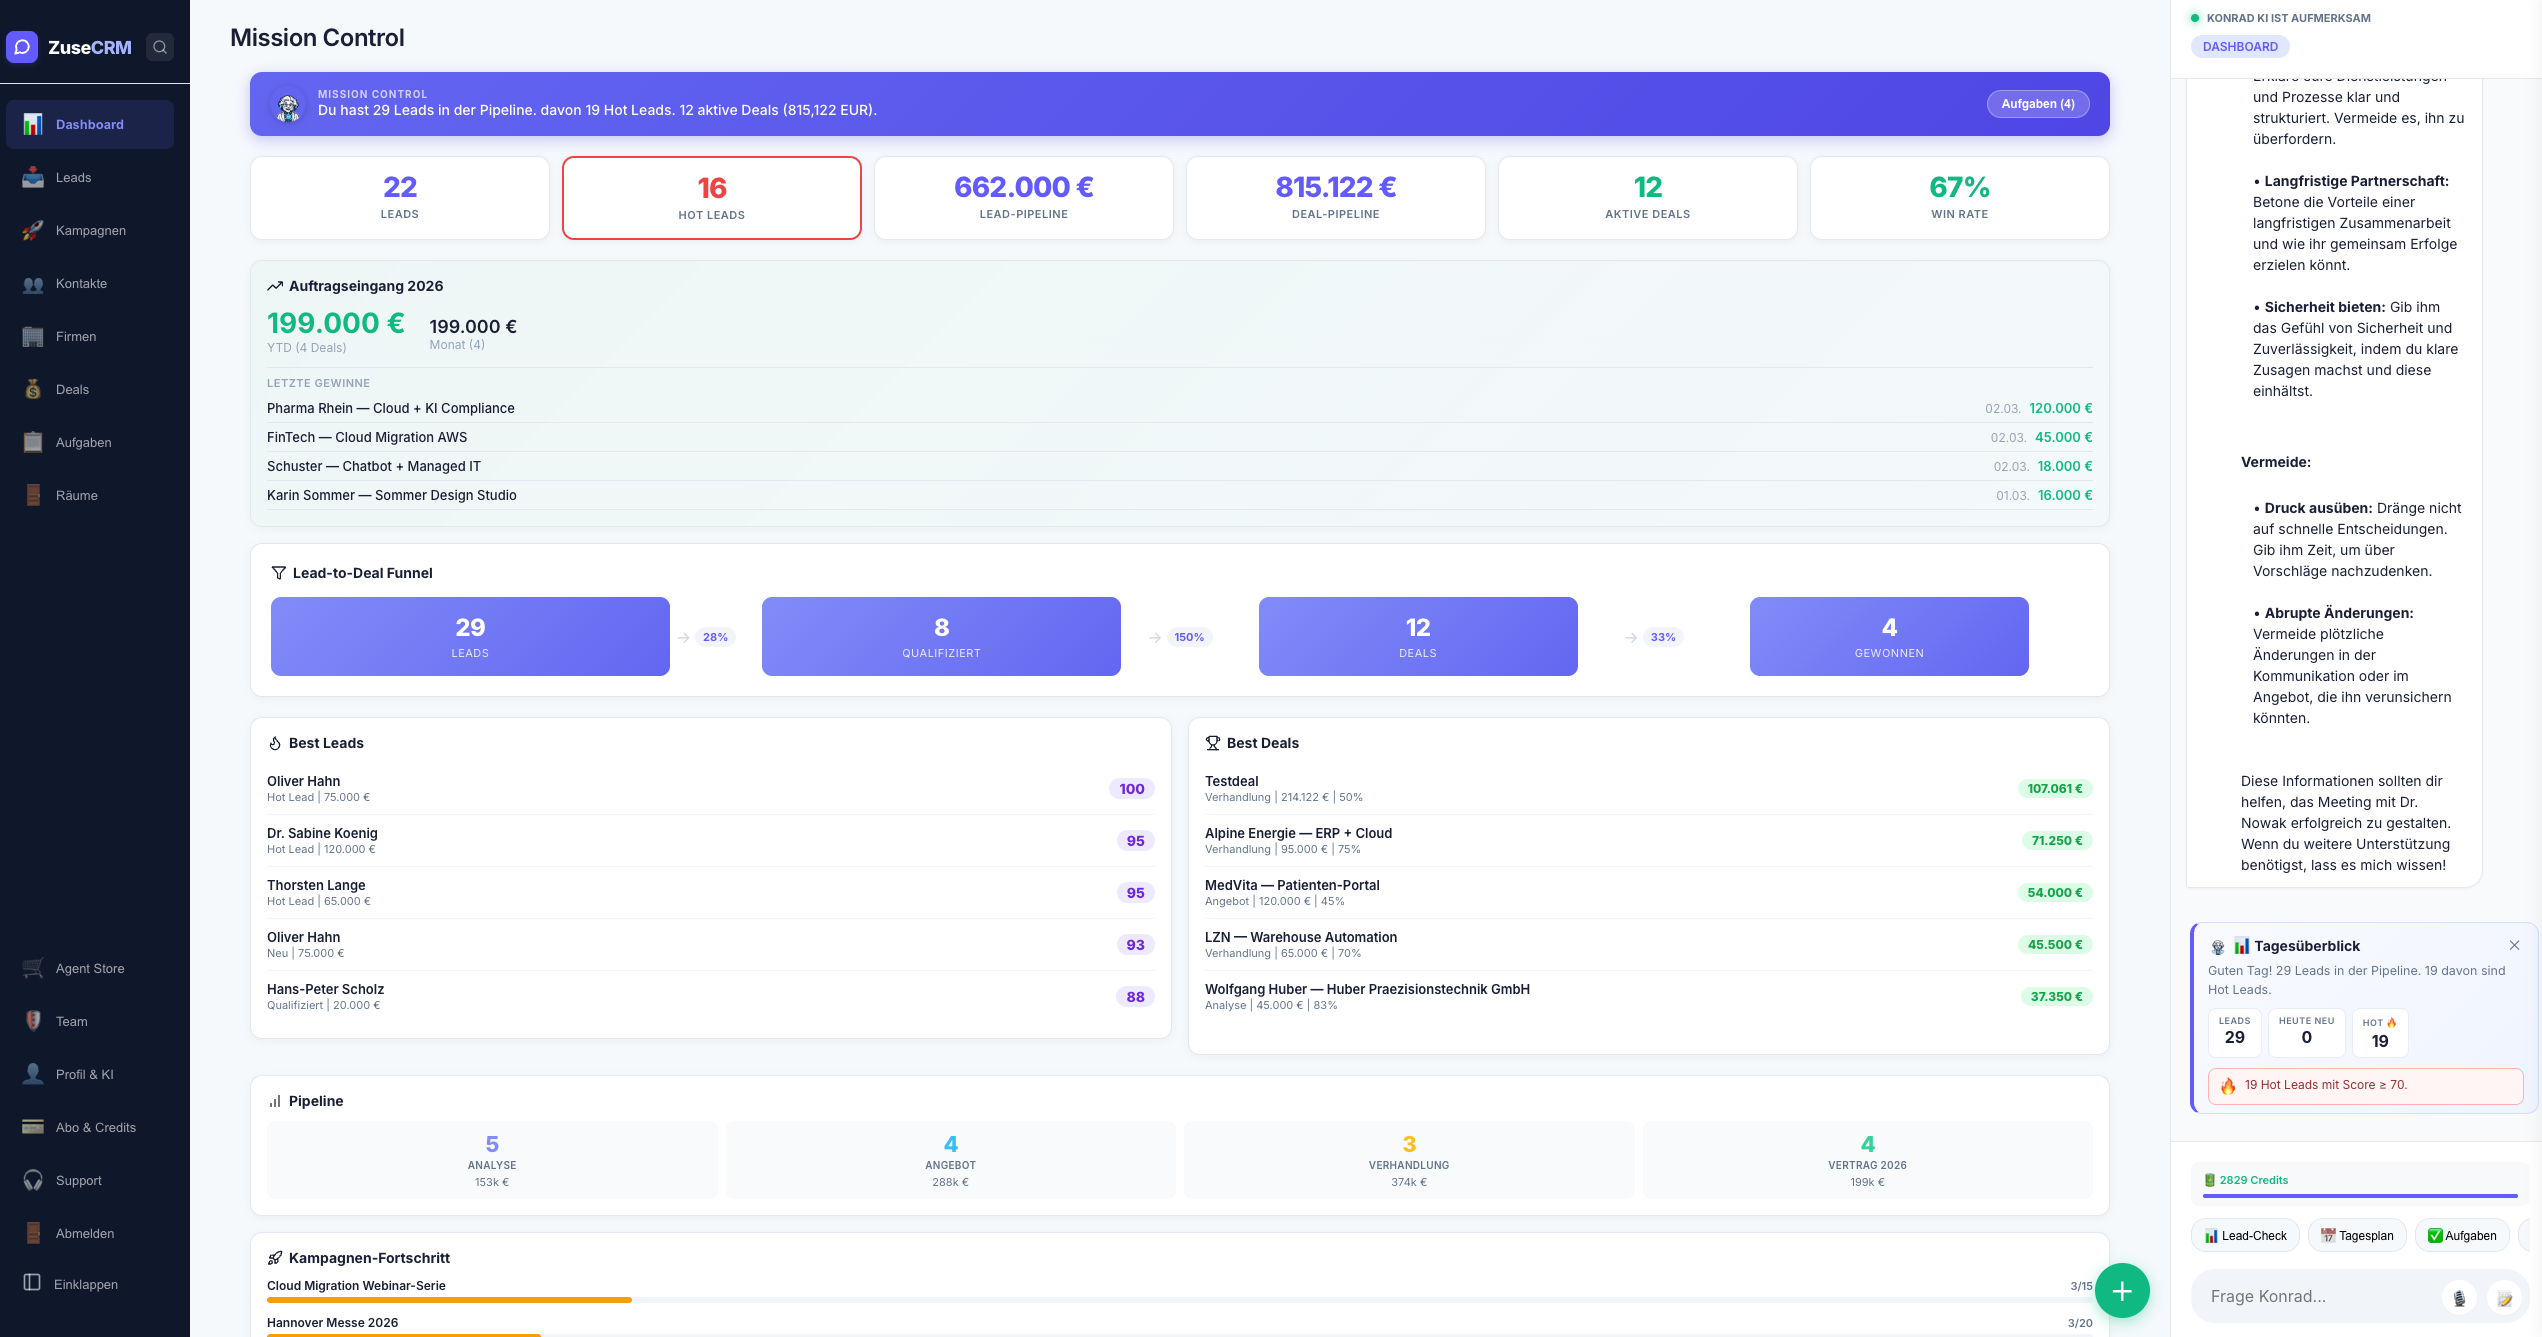This screenshot has height=1337, width=2542.
Task: Open Oliver Hahn lead with score 100
Action: pyautogui.click(x=711, y=788)
